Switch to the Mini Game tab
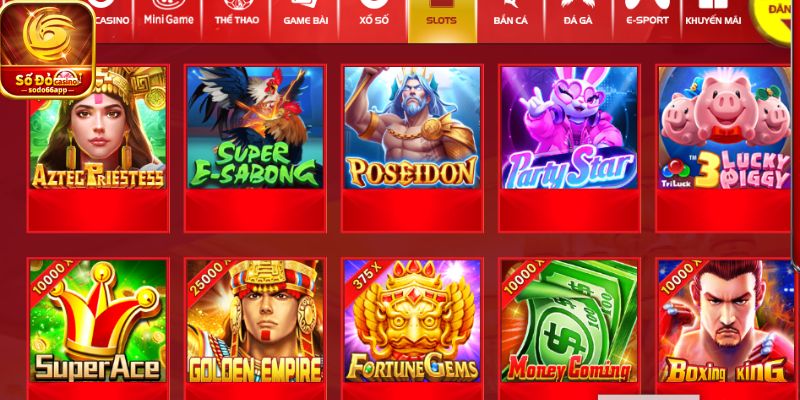Viewport: 800px width, 400px height. (168, 19)
